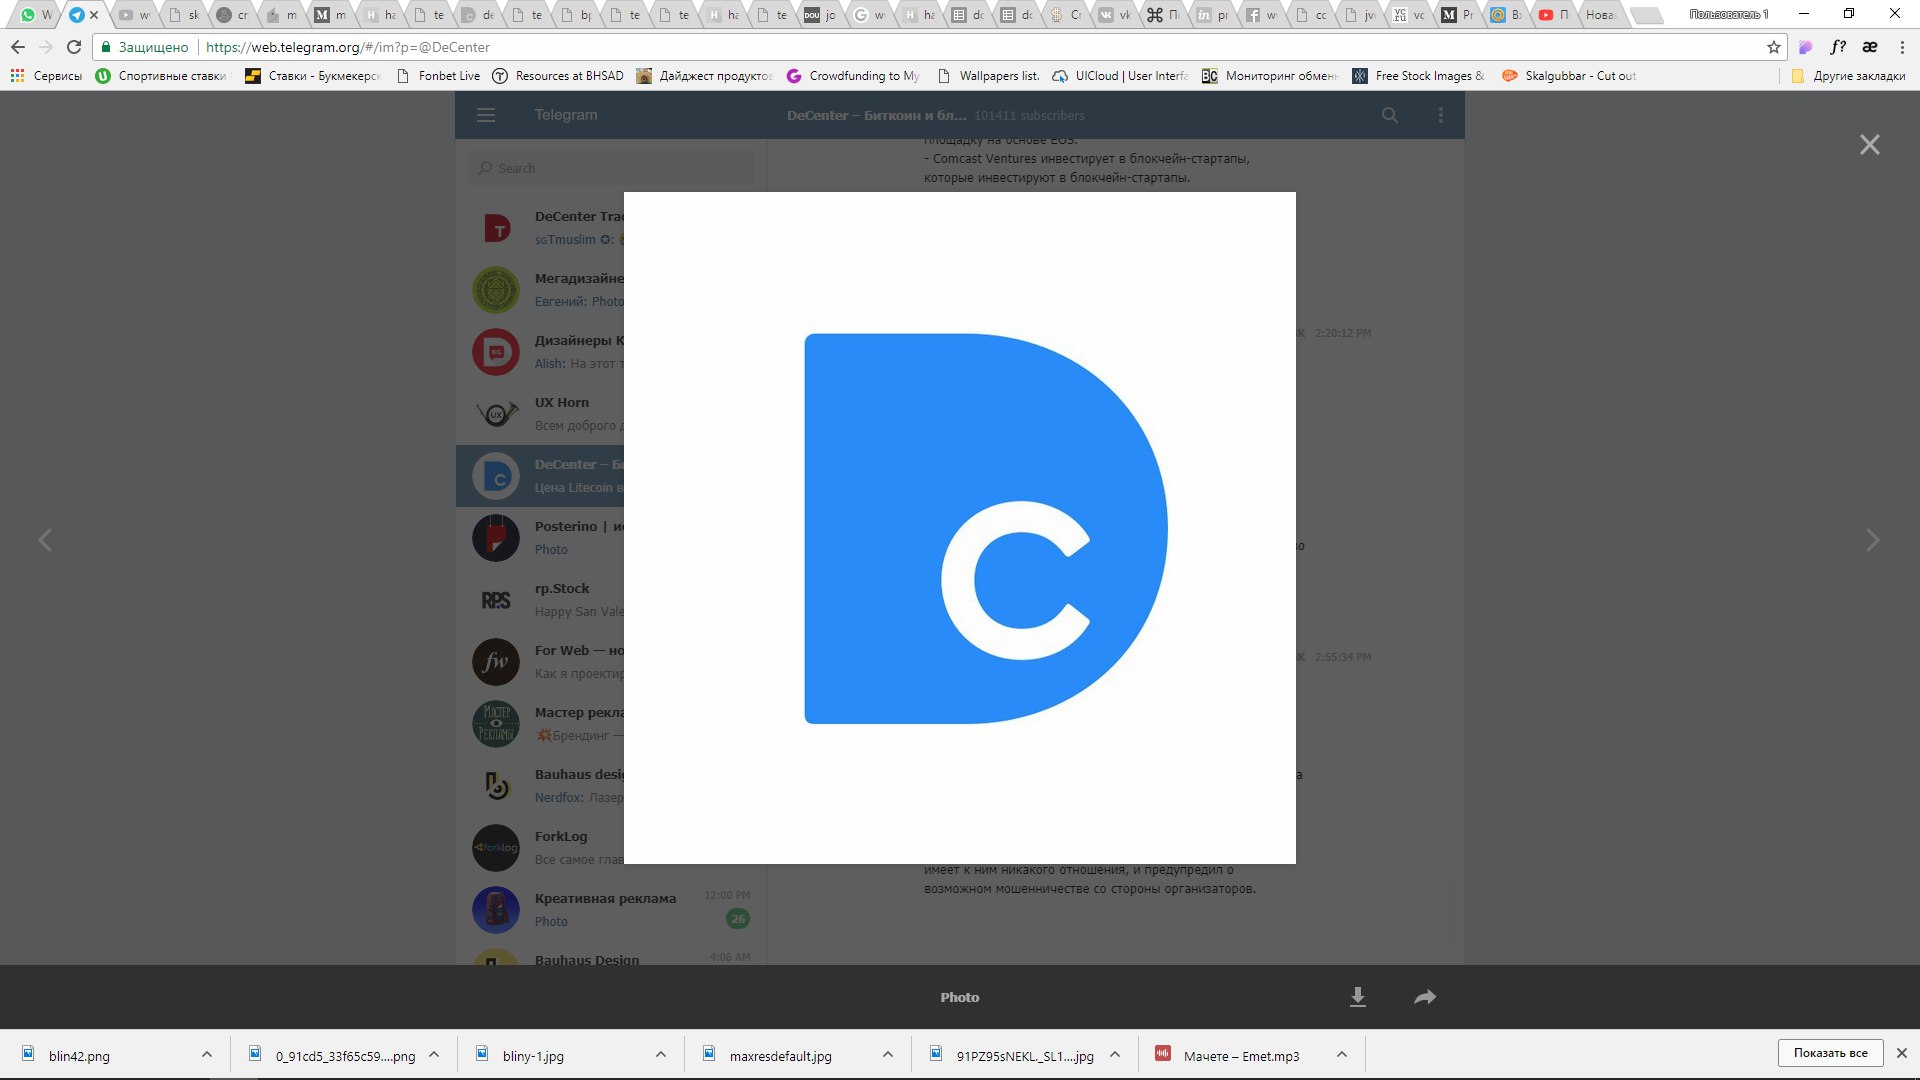Open the DeCenter Trade chat

click(540, 228)
